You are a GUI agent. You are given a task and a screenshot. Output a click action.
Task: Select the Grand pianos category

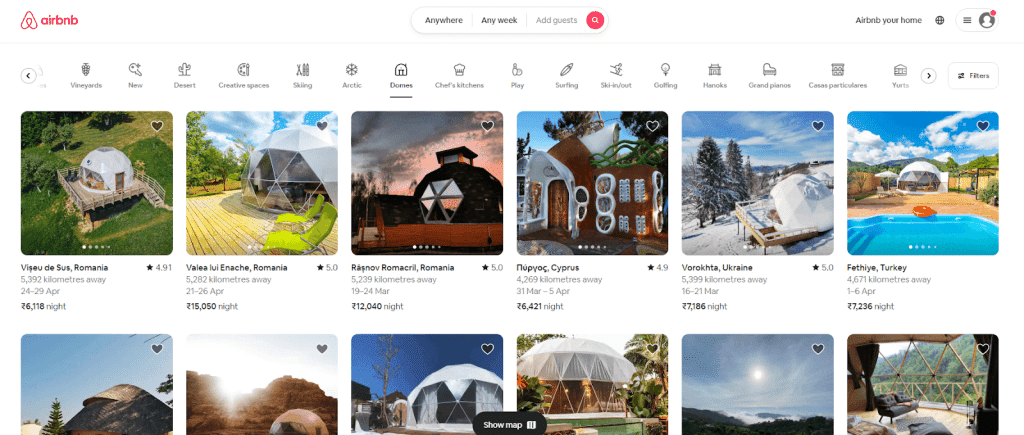(x=769, y=76)
